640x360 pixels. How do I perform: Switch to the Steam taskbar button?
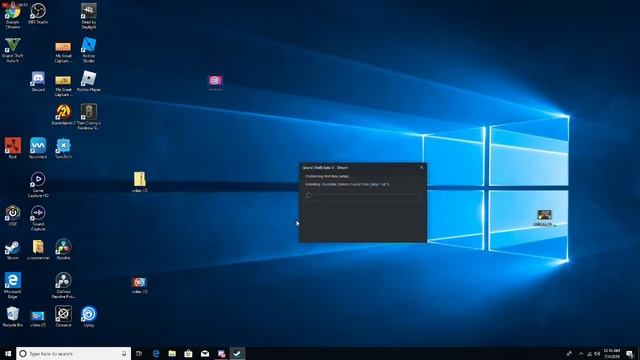pyautogui.click(x=238, y=353)
